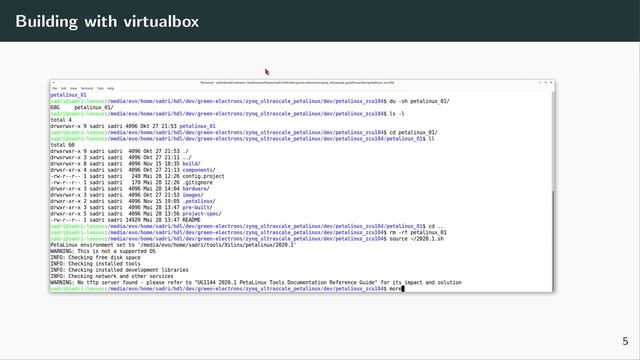Click the slide page number 5
The height and width of the screenshot is (360, 640).
[625, 341]
